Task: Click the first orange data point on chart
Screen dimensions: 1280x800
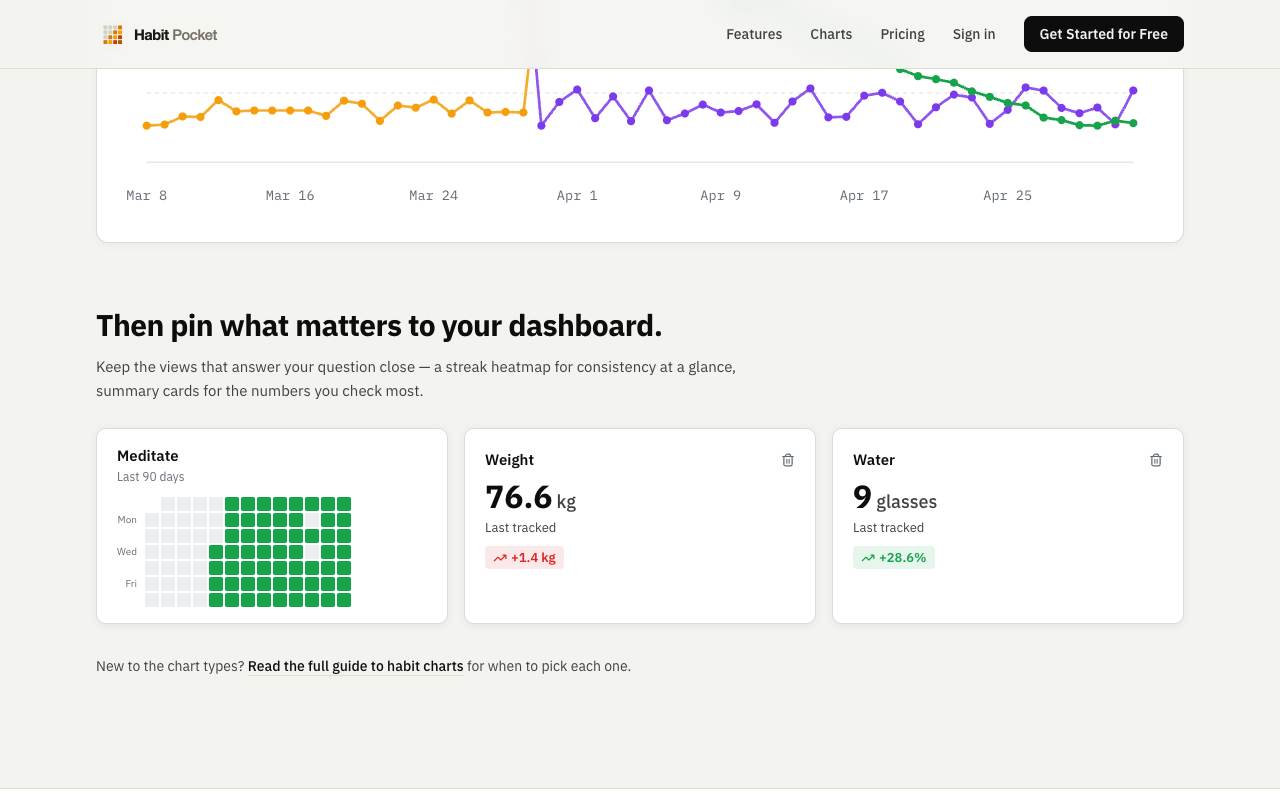Action: coord(147,126)
